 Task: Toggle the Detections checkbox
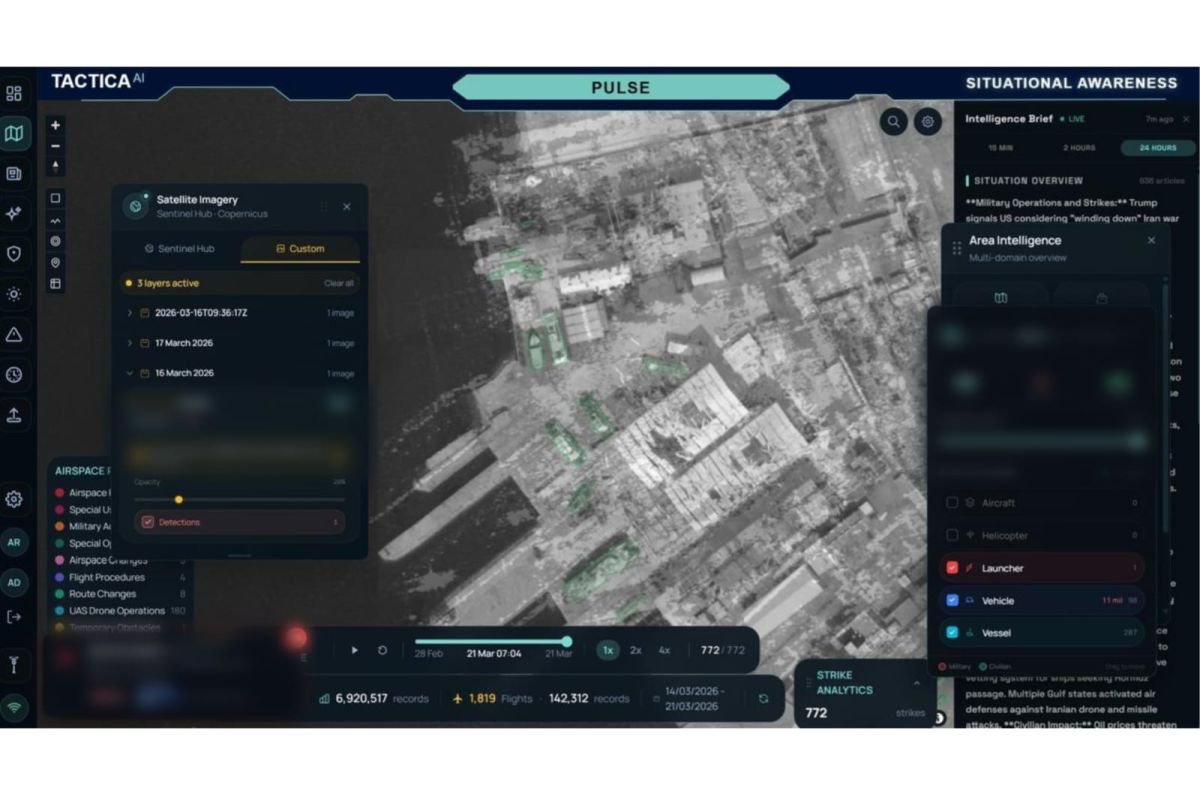pos(148,522)
